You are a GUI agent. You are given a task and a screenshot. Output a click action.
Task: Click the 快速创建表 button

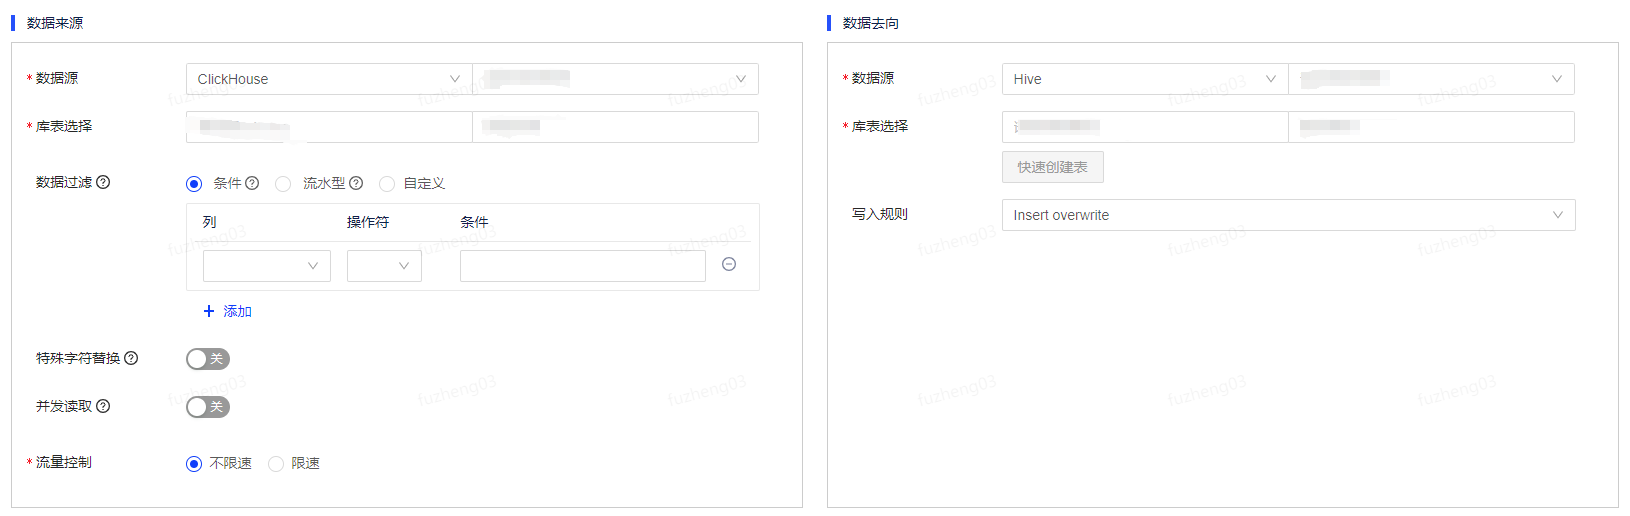tap(1053, 167)
